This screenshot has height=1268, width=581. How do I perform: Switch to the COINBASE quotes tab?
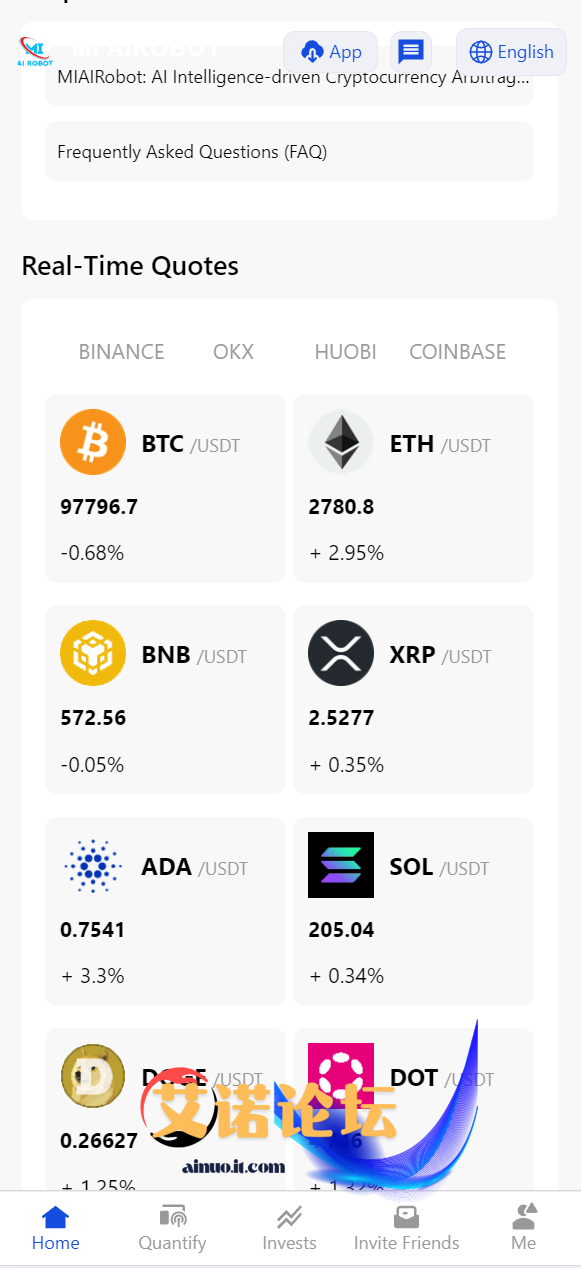pyautogui.click(x=458, y=352)
